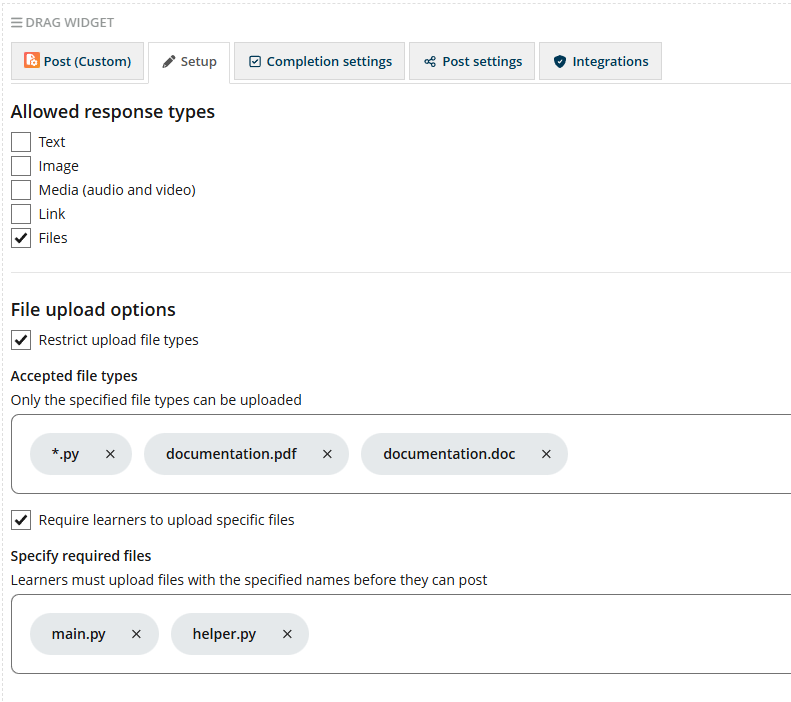Delete the documentation.doc file type chip

pos(546,454)
